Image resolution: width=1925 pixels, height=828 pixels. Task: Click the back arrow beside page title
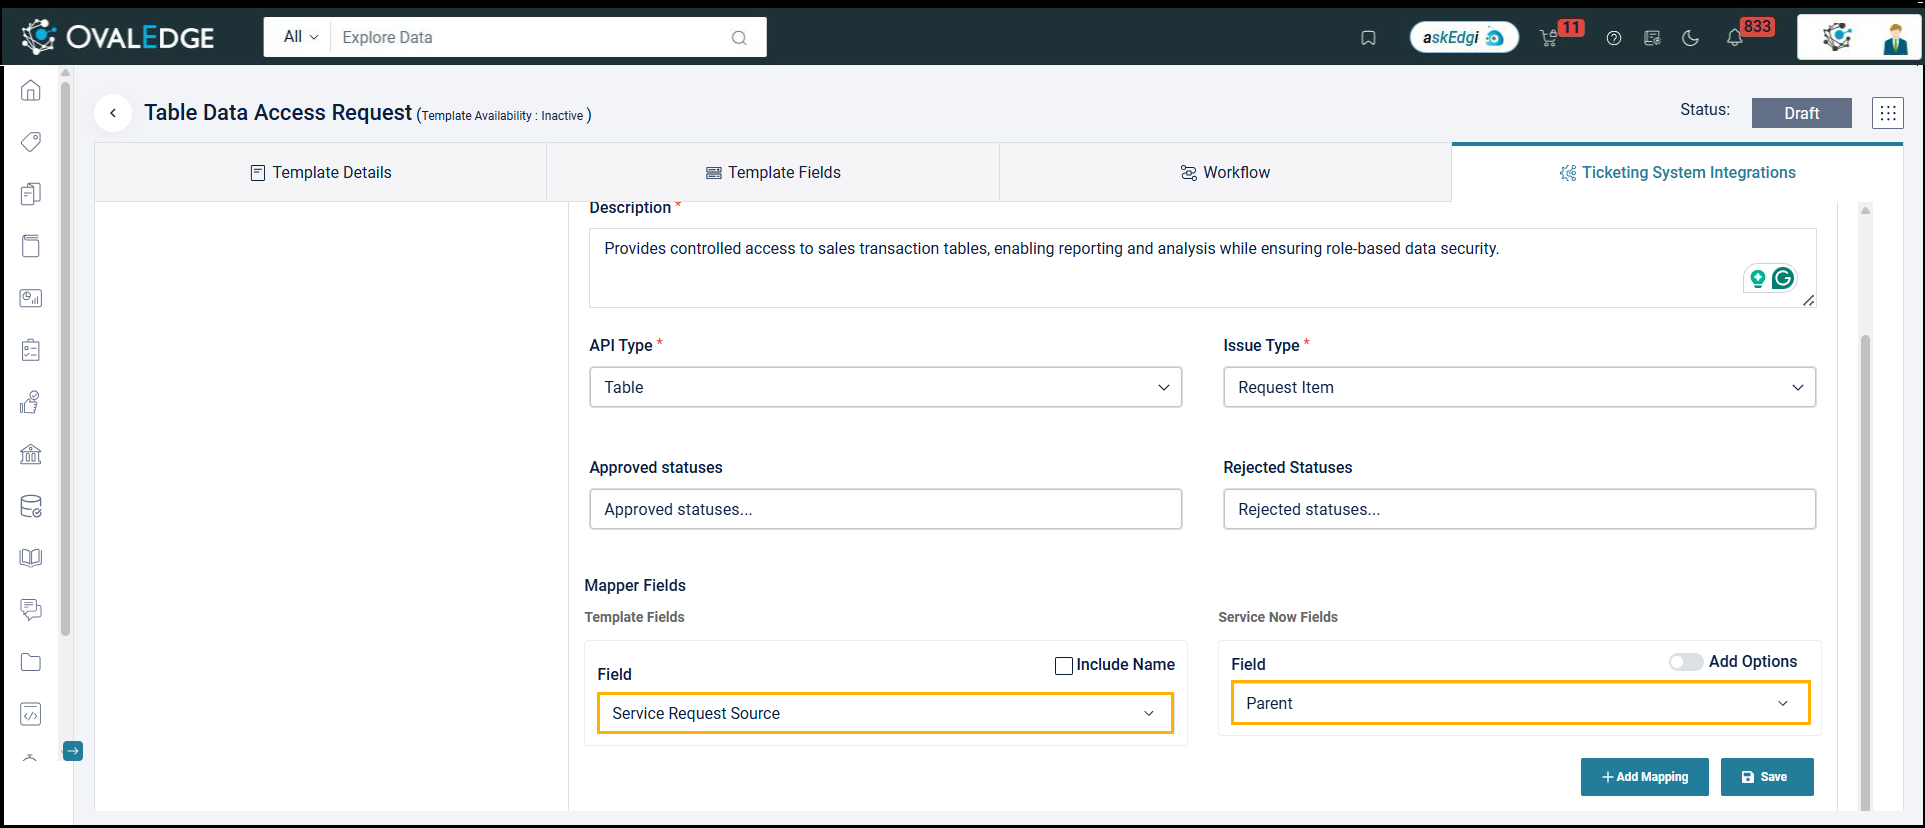click(x=113, y=113)
